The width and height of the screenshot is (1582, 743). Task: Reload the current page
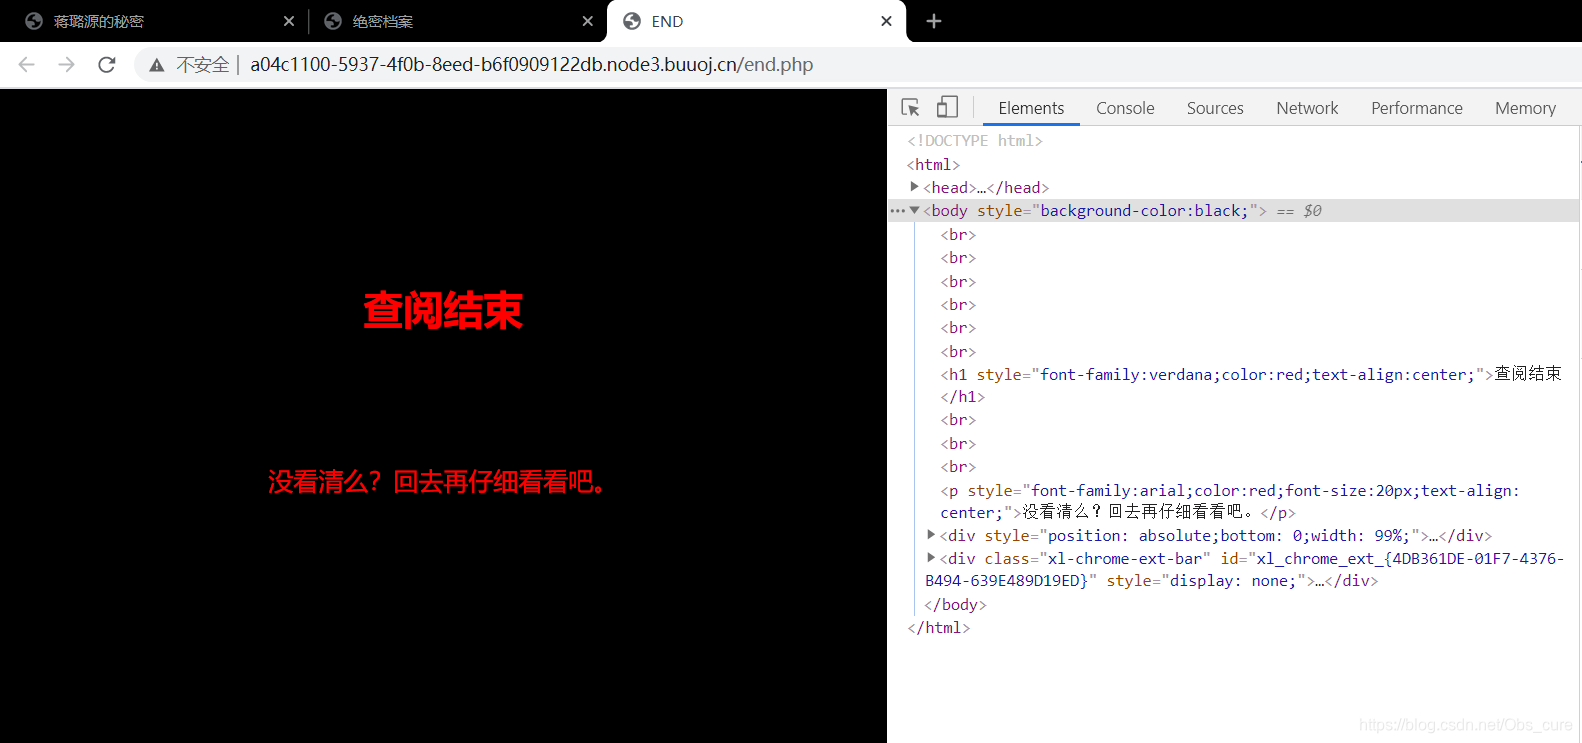pos(107,65)
